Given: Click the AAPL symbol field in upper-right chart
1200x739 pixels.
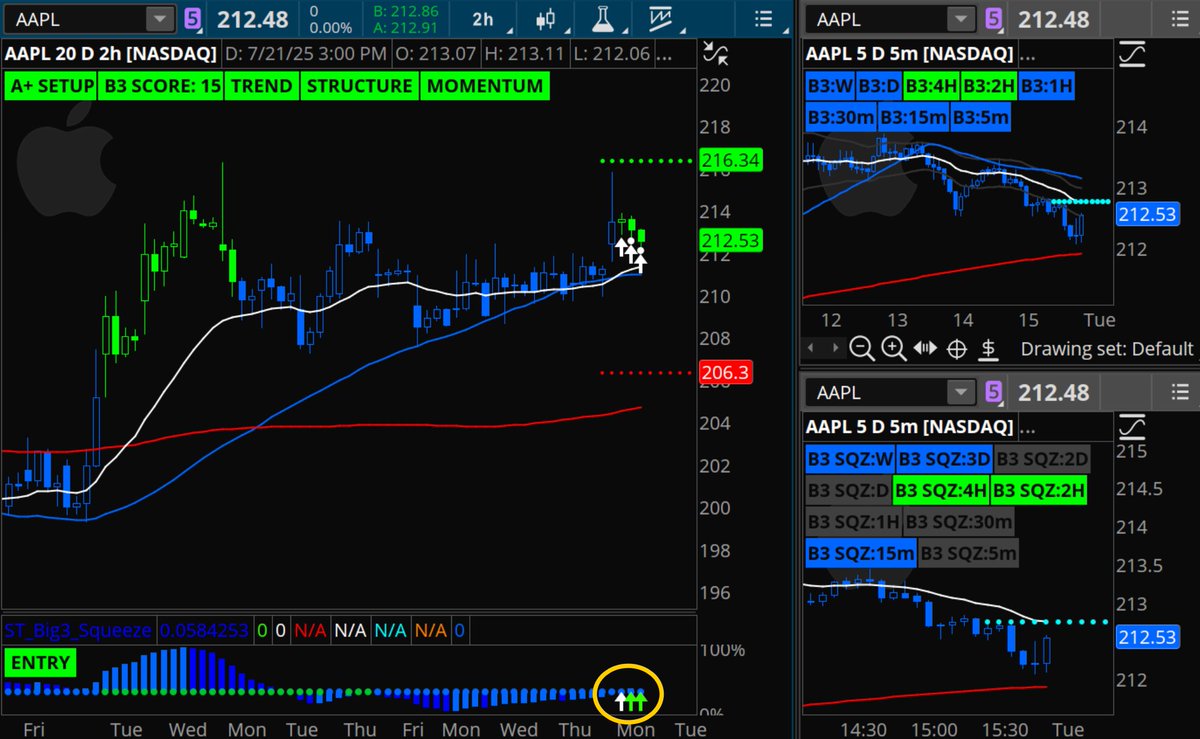Looking at the screenshot, I should pos(878,18).
